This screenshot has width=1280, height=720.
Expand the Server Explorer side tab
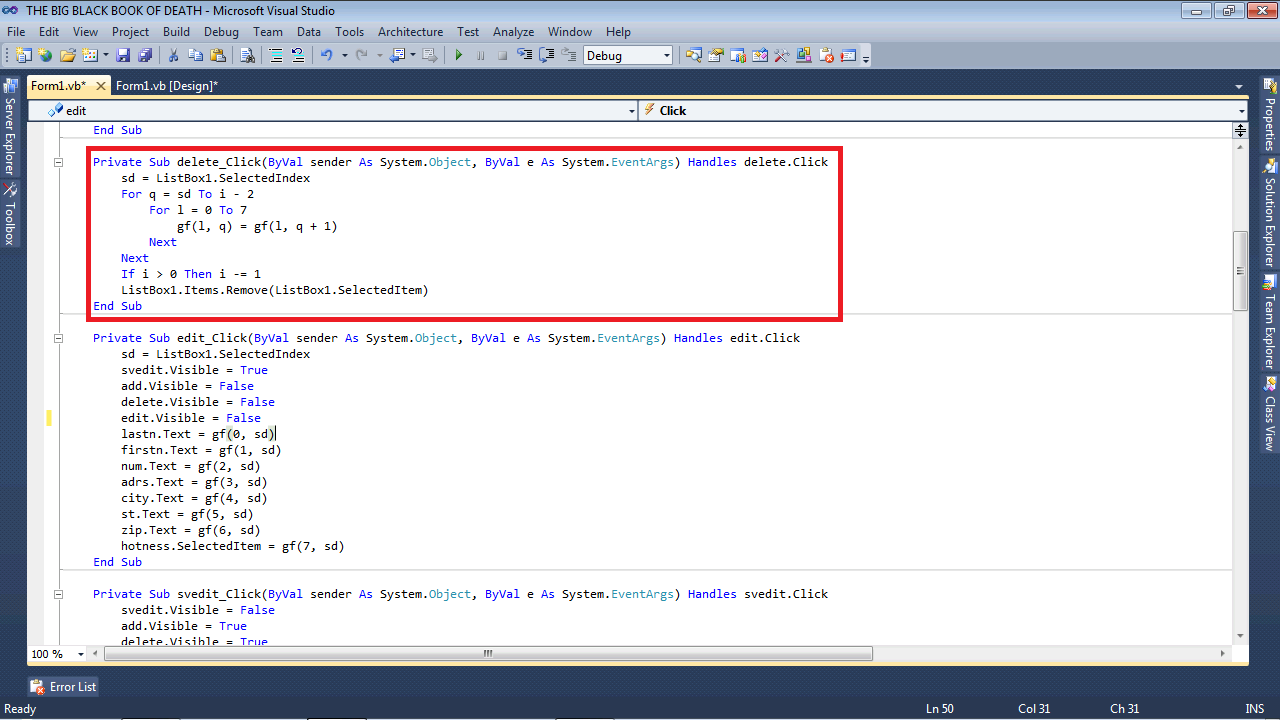10,127
